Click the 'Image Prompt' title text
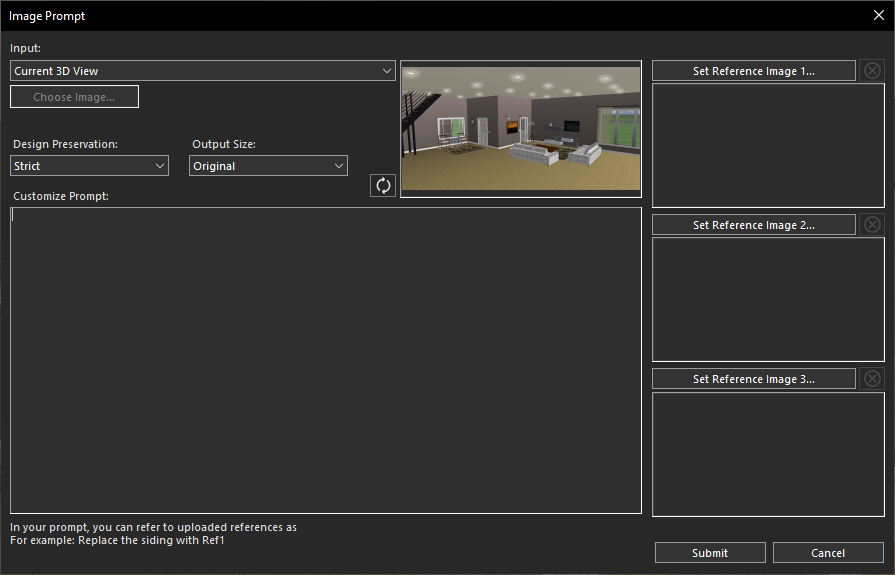The image size is (895, 575). (47, 16)
